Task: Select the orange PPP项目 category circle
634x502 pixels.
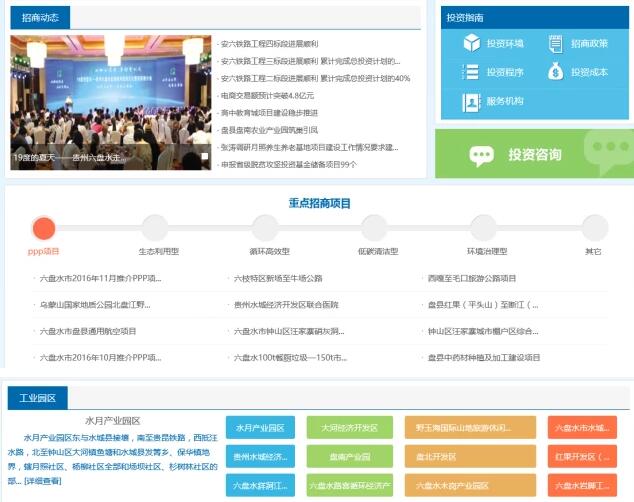Action: [x=44, y=227]
